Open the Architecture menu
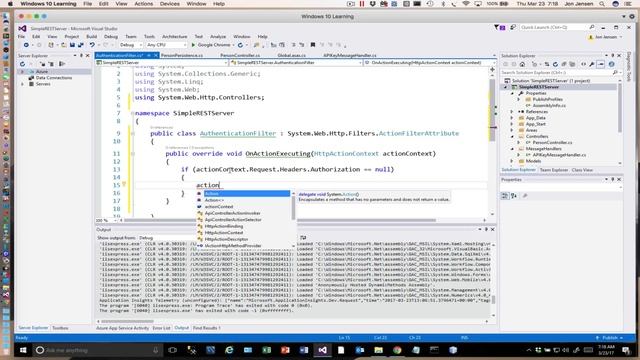Viewport: 640px width, 360px height. 175,37
